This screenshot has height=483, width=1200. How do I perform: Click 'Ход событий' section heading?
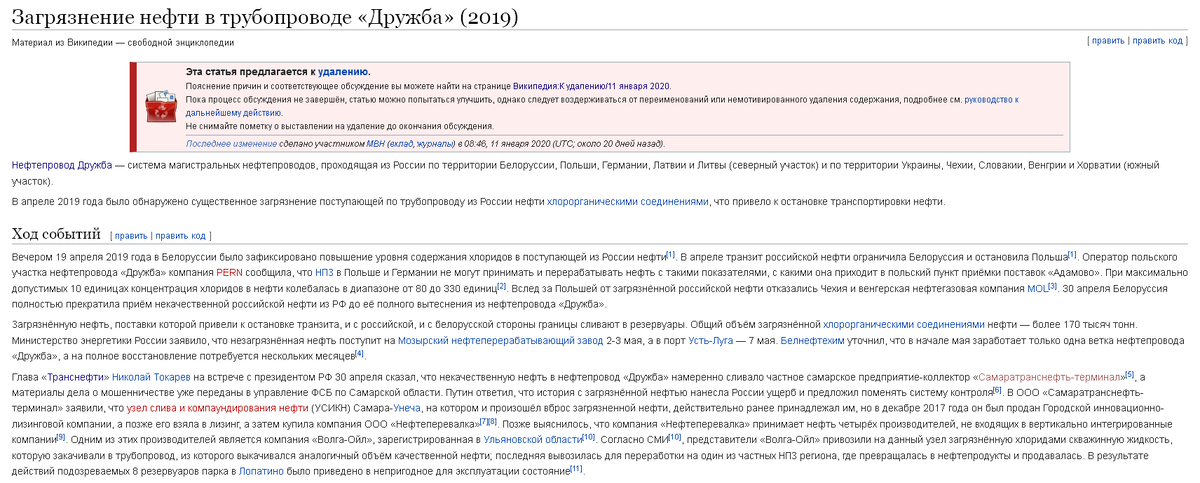(x=56, y=234)
